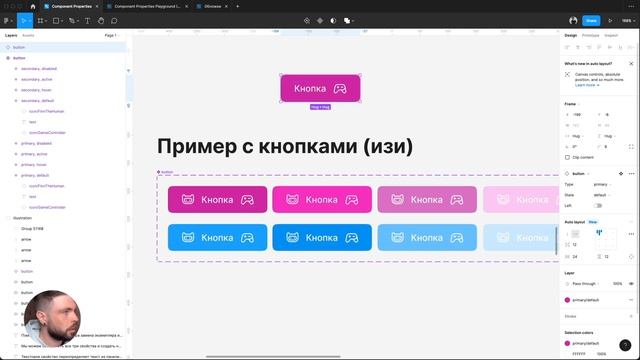This screenshot has height=360, width=640.
Task: Toggle layer visibility eye icon
Action: pos(631,284)
